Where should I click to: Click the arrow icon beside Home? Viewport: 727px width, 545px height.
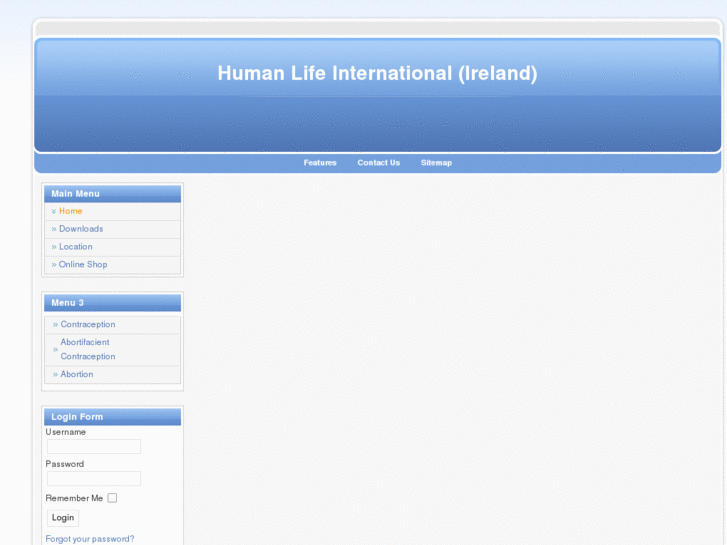(54, 212)
